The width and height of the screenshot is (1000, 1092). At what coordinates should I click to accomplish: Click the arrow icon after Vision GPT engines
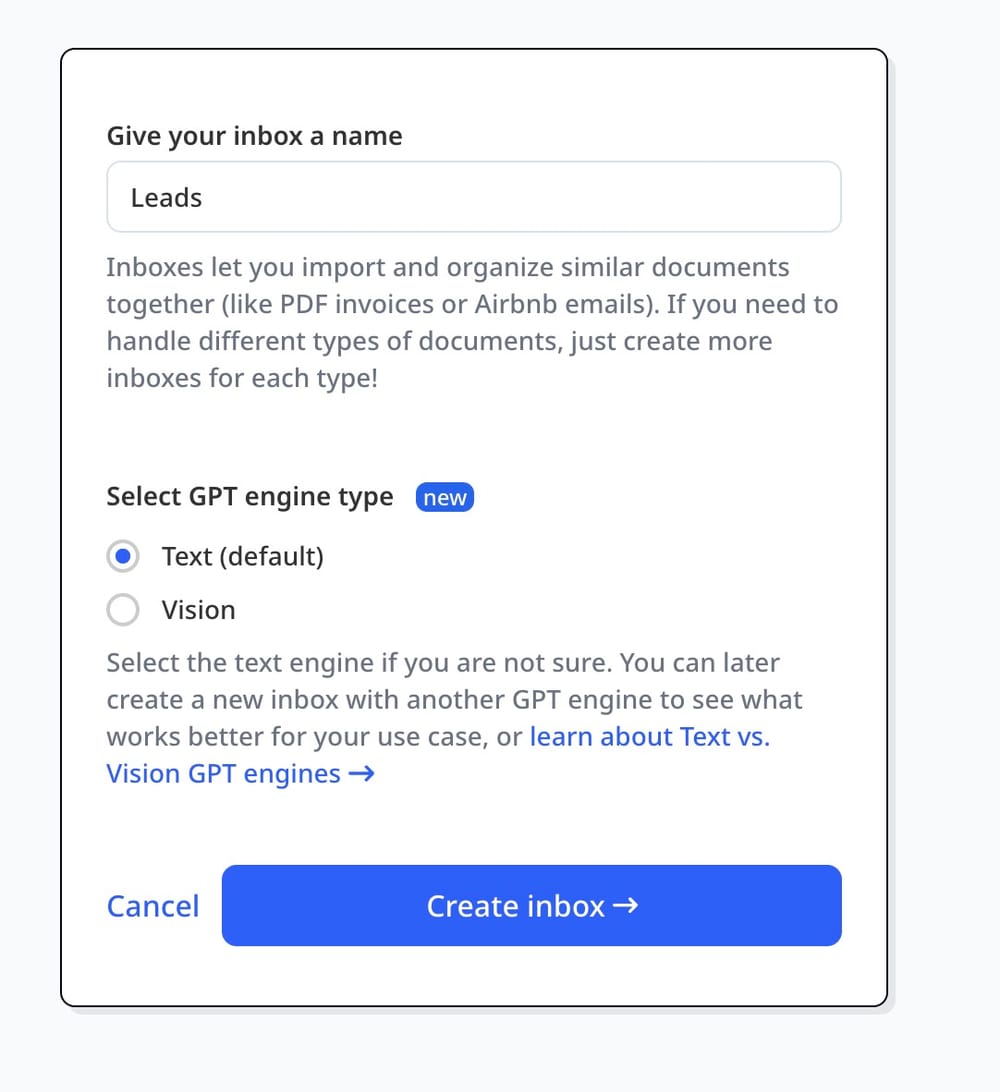pos(362,774)
